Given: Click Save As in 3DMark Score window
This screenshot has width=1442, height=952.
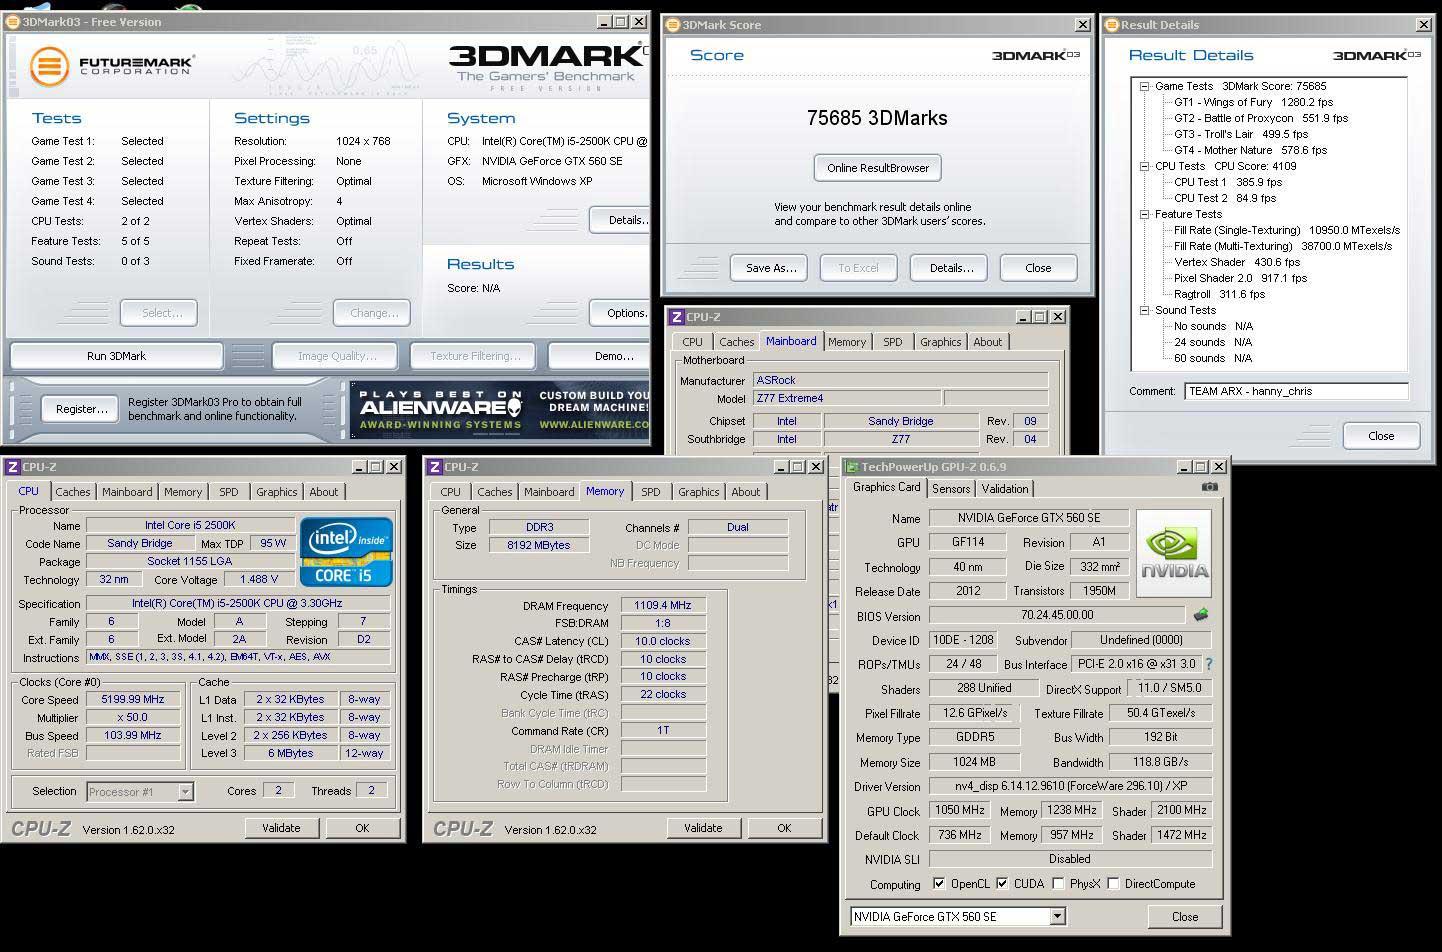Looking at the screenshot, I should 770,268.
